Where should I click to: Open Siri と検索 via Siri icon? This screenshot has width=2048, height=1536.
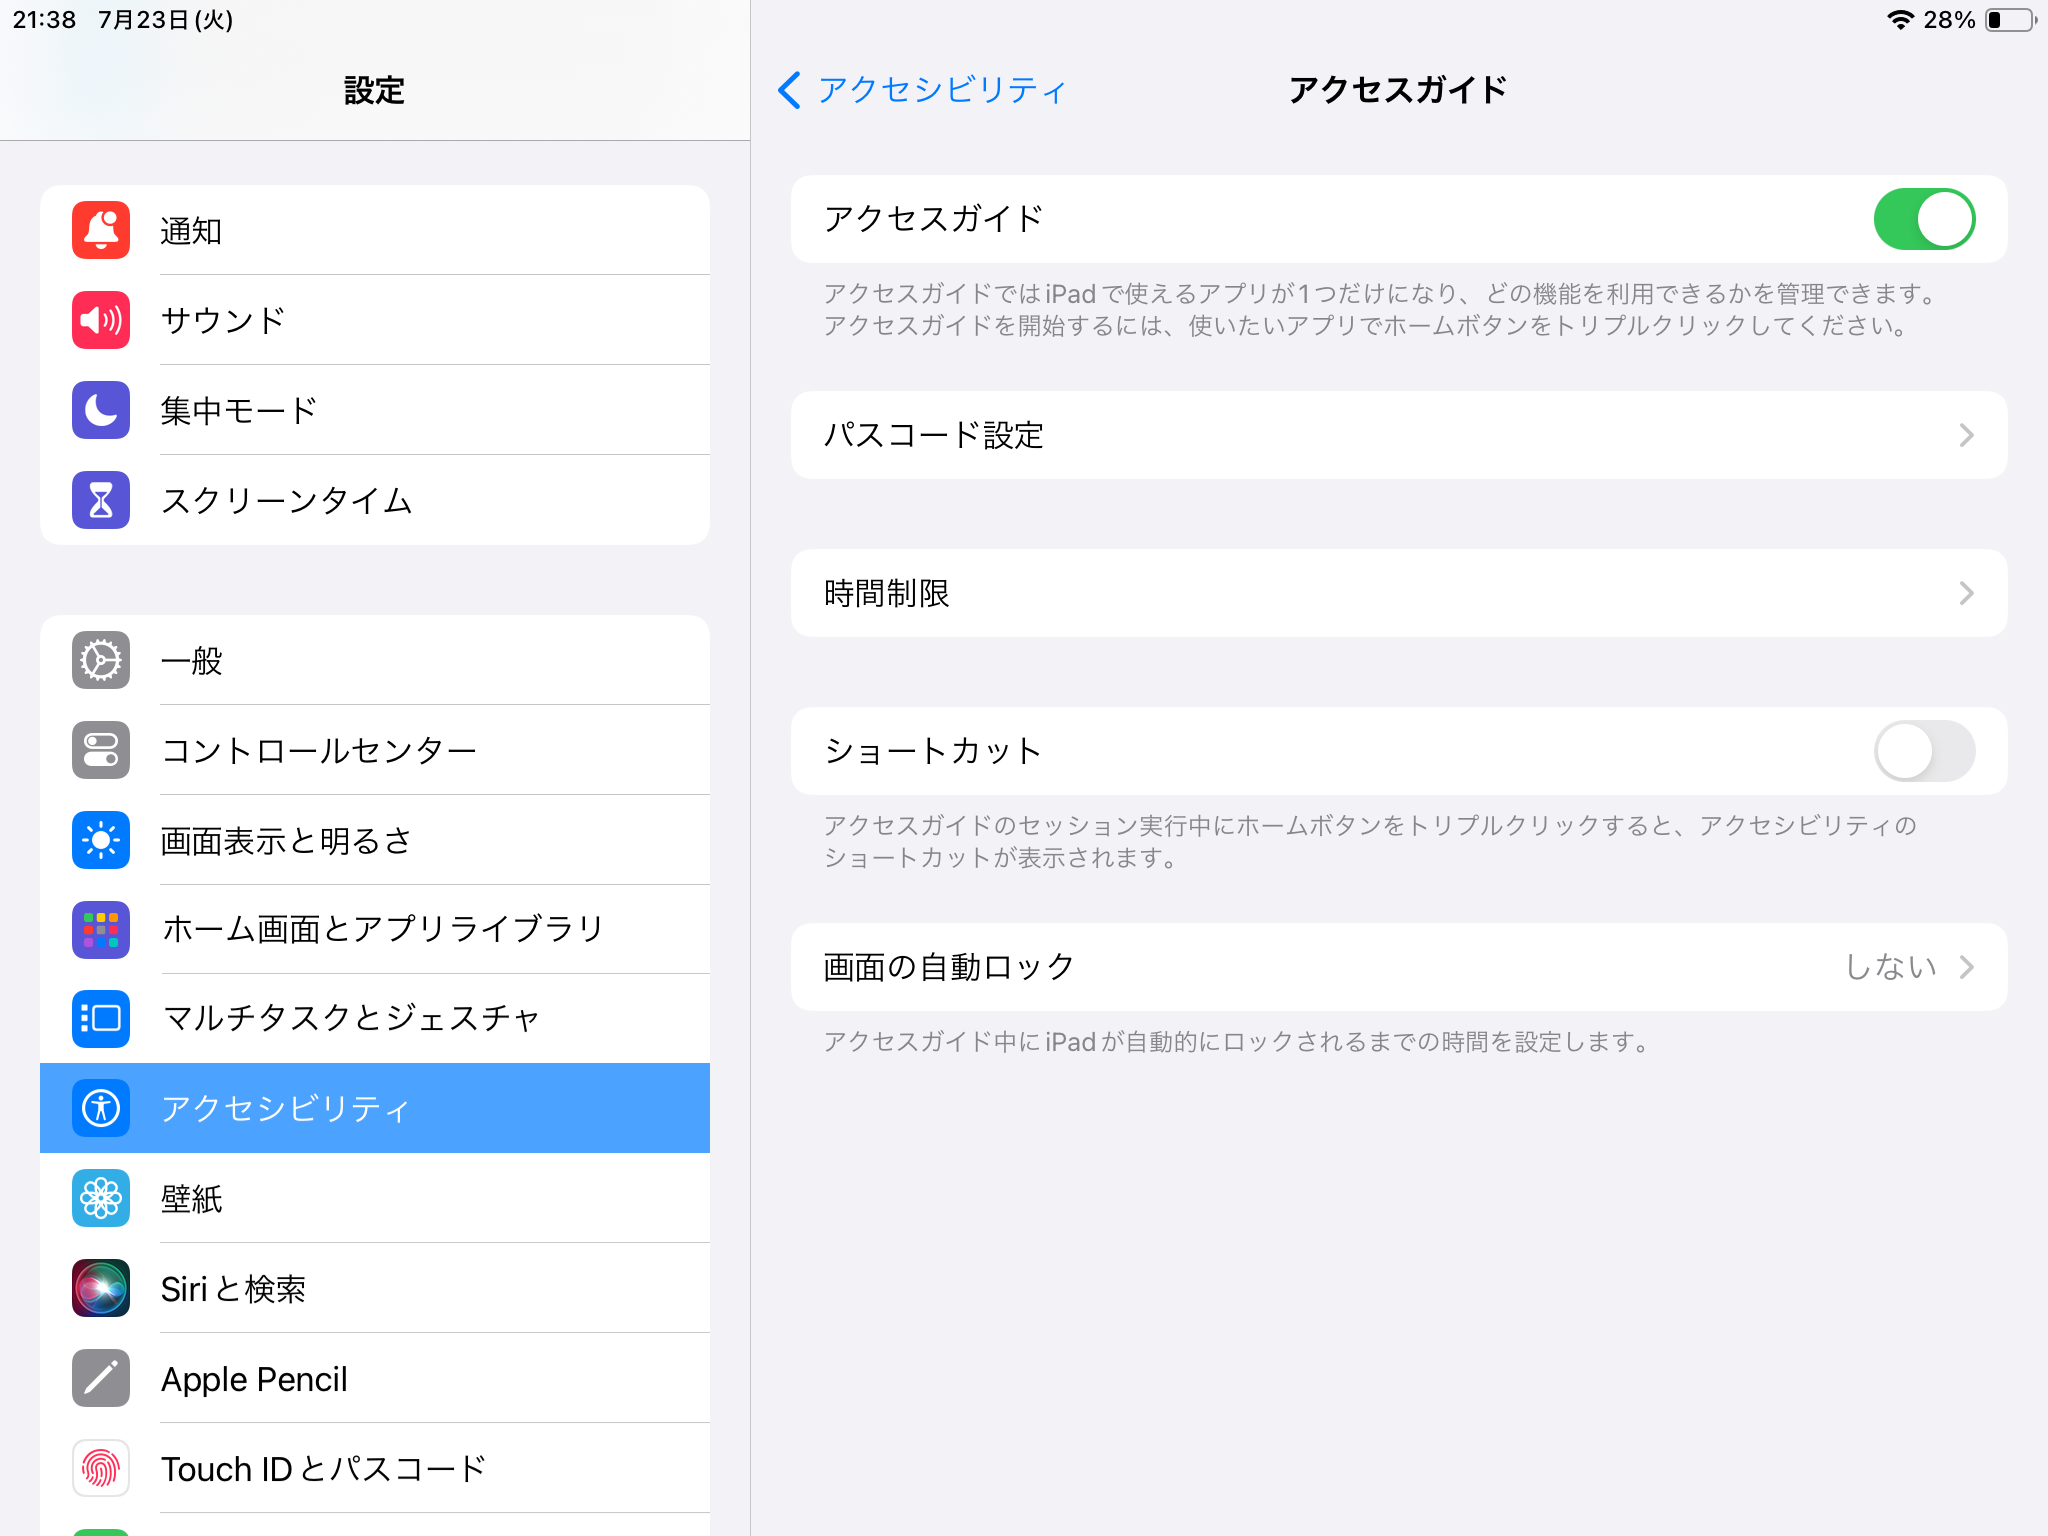click(101, 1288)
